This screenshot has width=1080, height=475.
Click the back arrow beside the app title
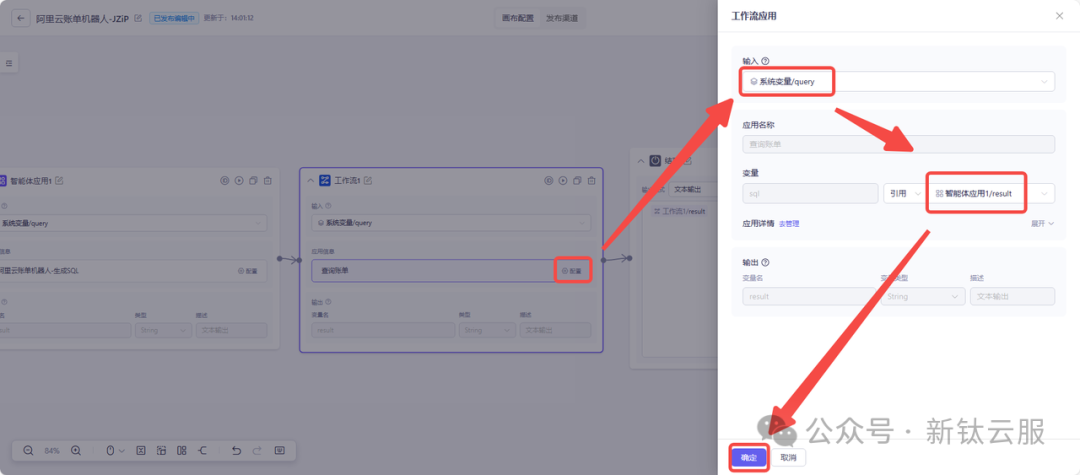(x=21, y=18)
